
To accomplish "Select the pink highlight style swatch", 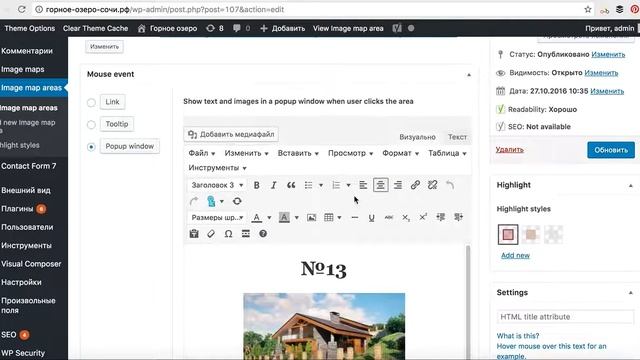I will click(x=508, y=234).
